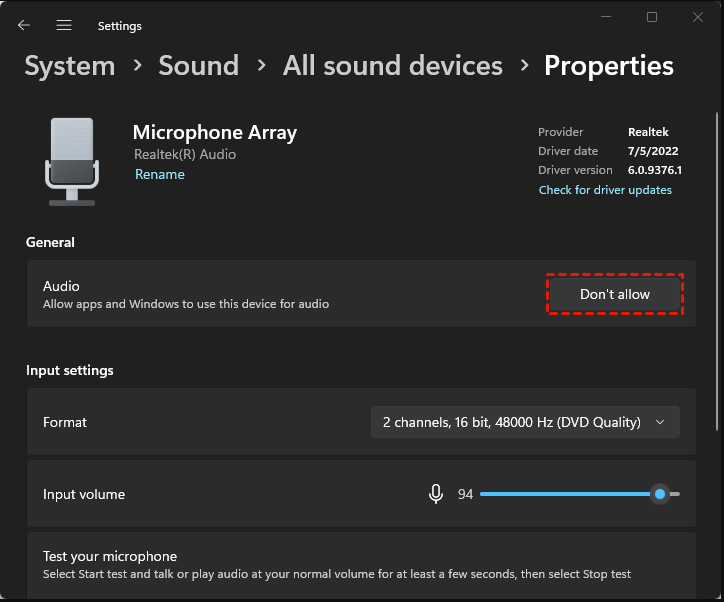The width and height of the screenshot is (724, 602).
Task: Go back using the back arrow
Action: click(x=24, y=25)
